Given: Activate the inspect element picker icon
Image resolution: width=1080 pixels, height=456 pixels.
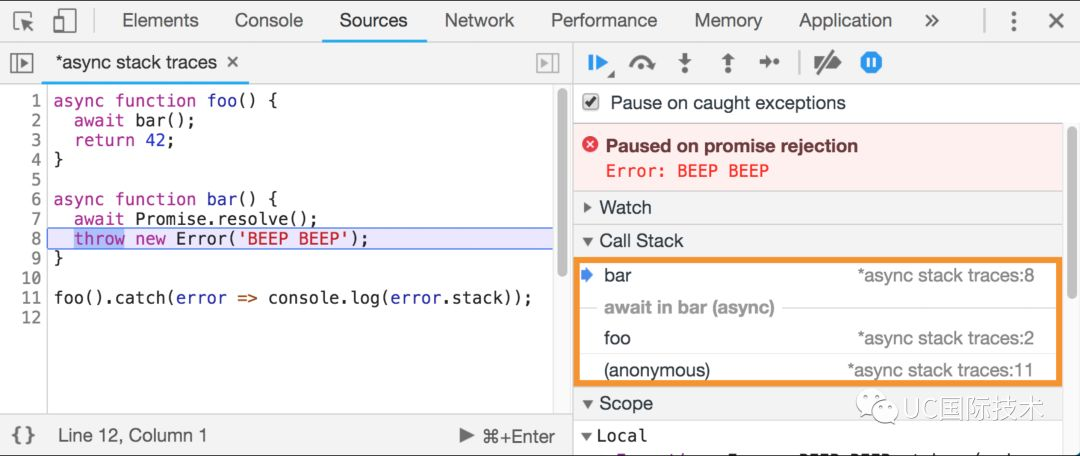Looking at the screenshot, I should [x=24, y=21].
